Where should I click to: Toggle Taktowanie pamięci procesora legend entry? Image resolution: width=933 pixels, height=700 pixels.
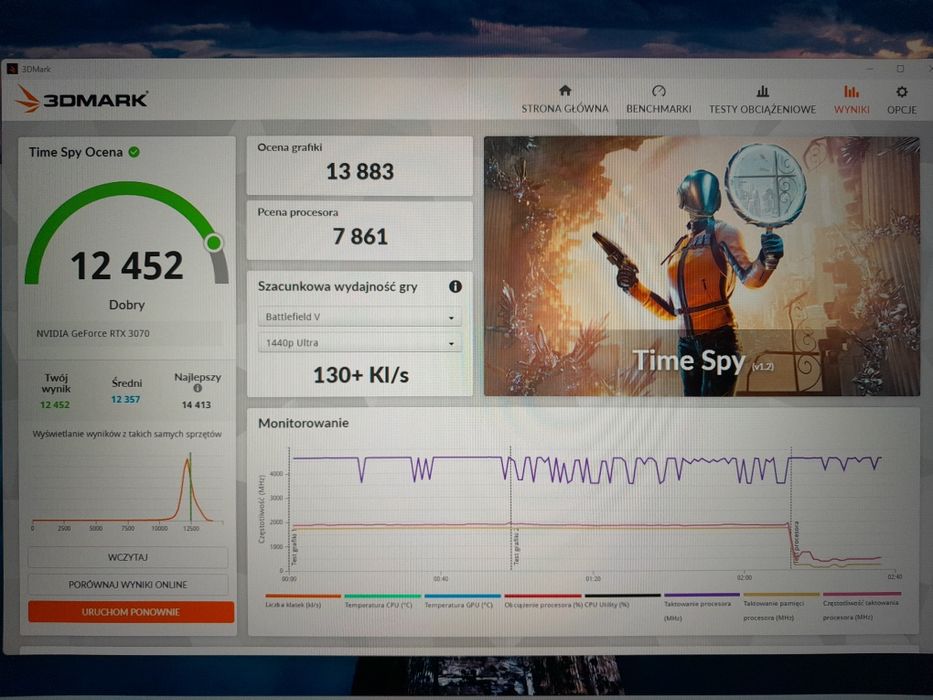point(781,607)
